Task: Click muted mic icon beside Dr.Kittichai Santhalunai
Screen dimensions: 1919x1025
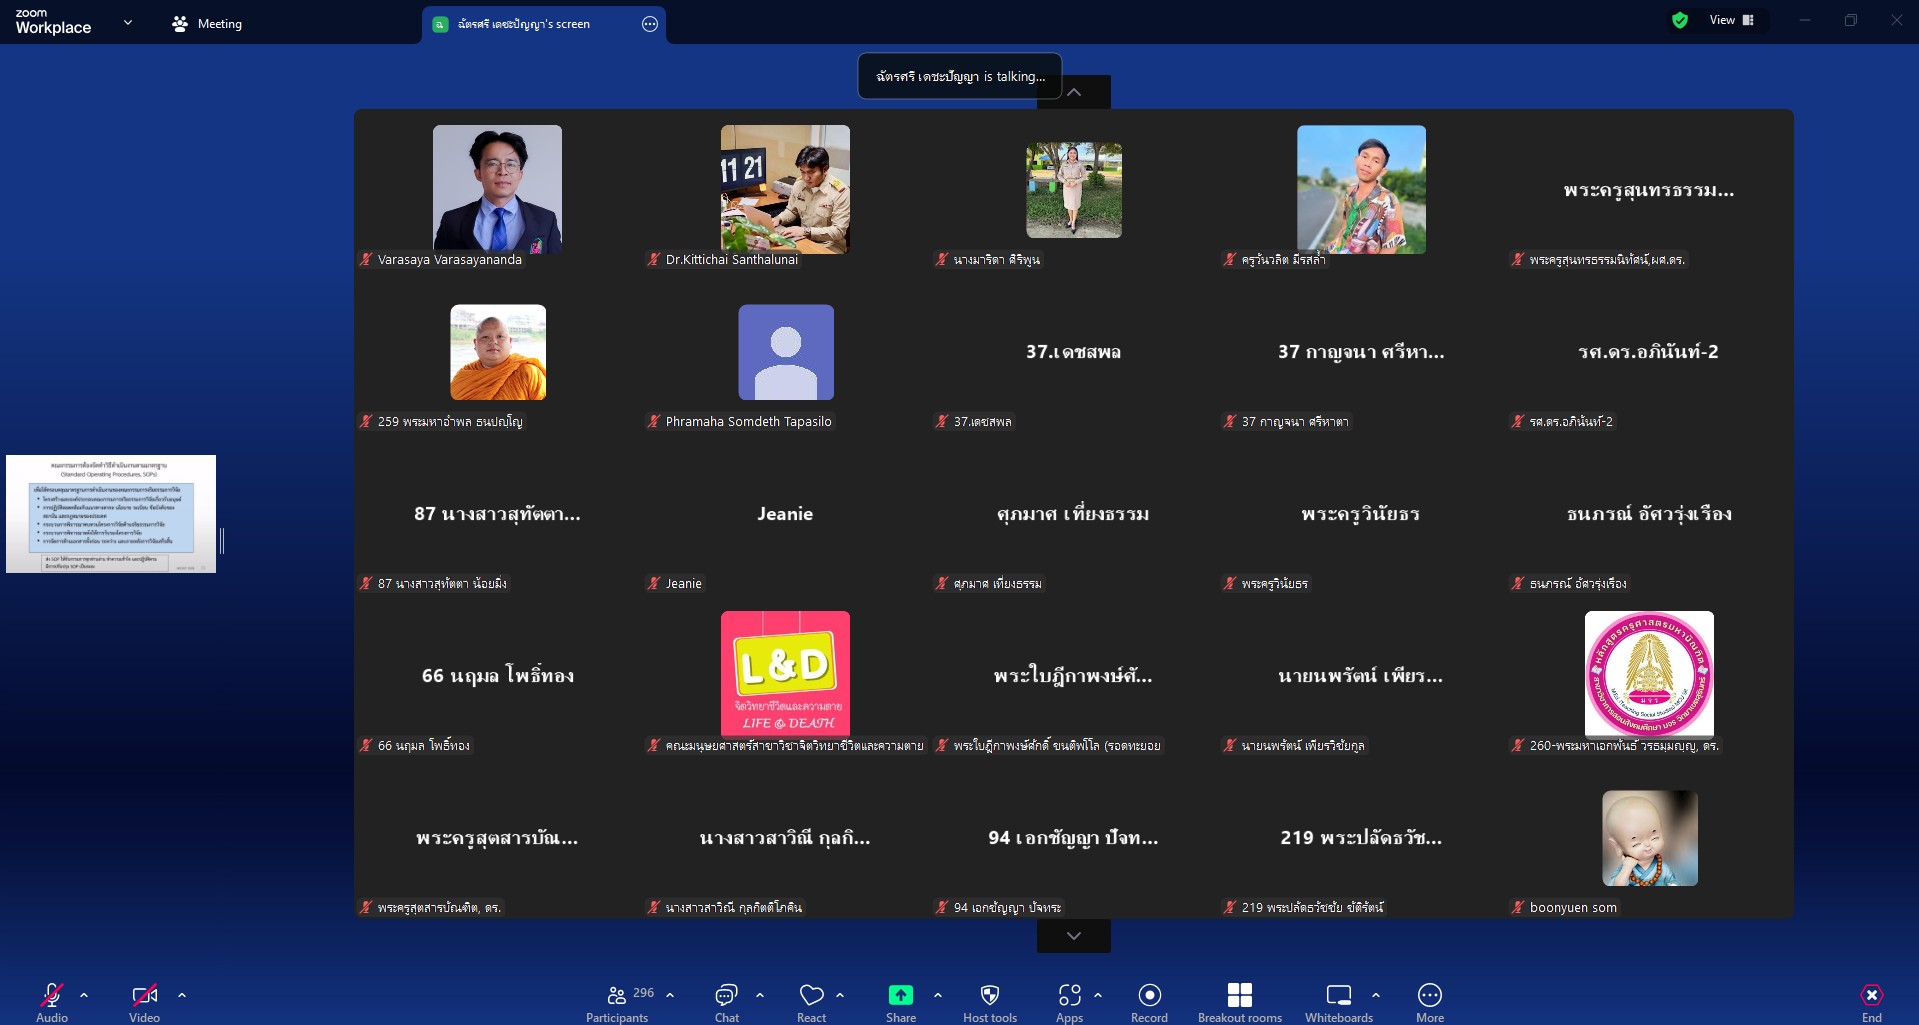Action: pos(654,259)
